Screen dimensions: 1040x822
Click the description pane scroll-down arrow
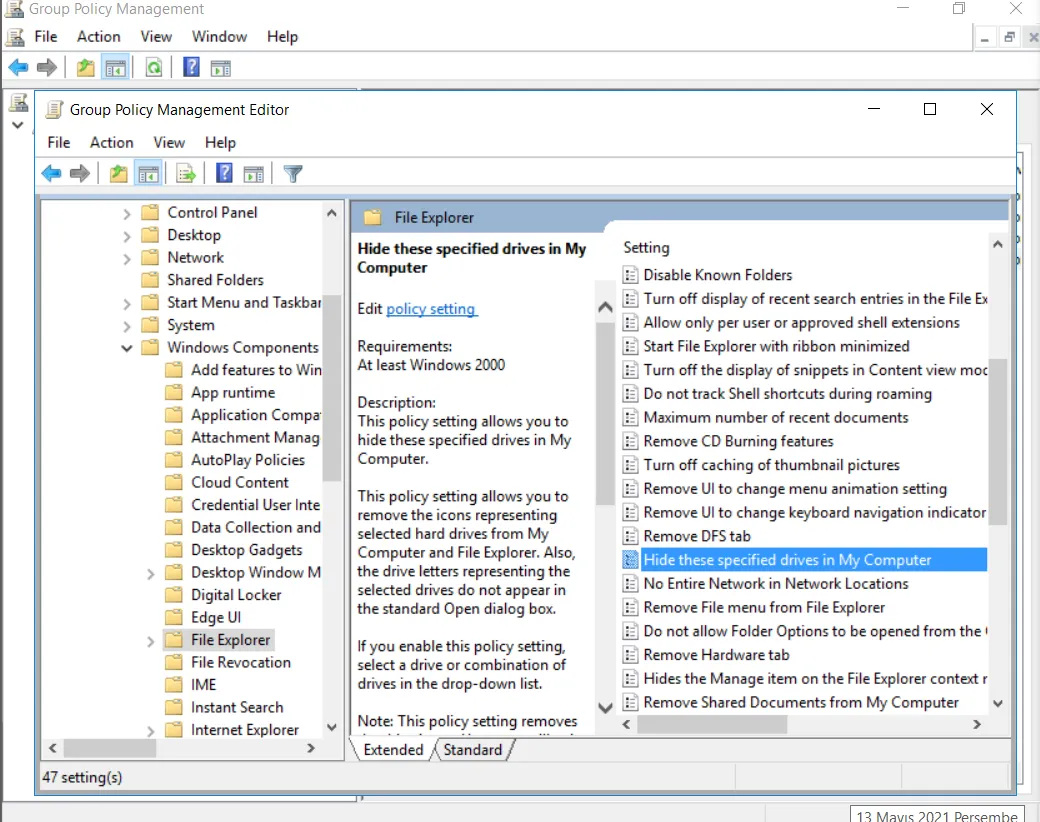coord(605,707)
